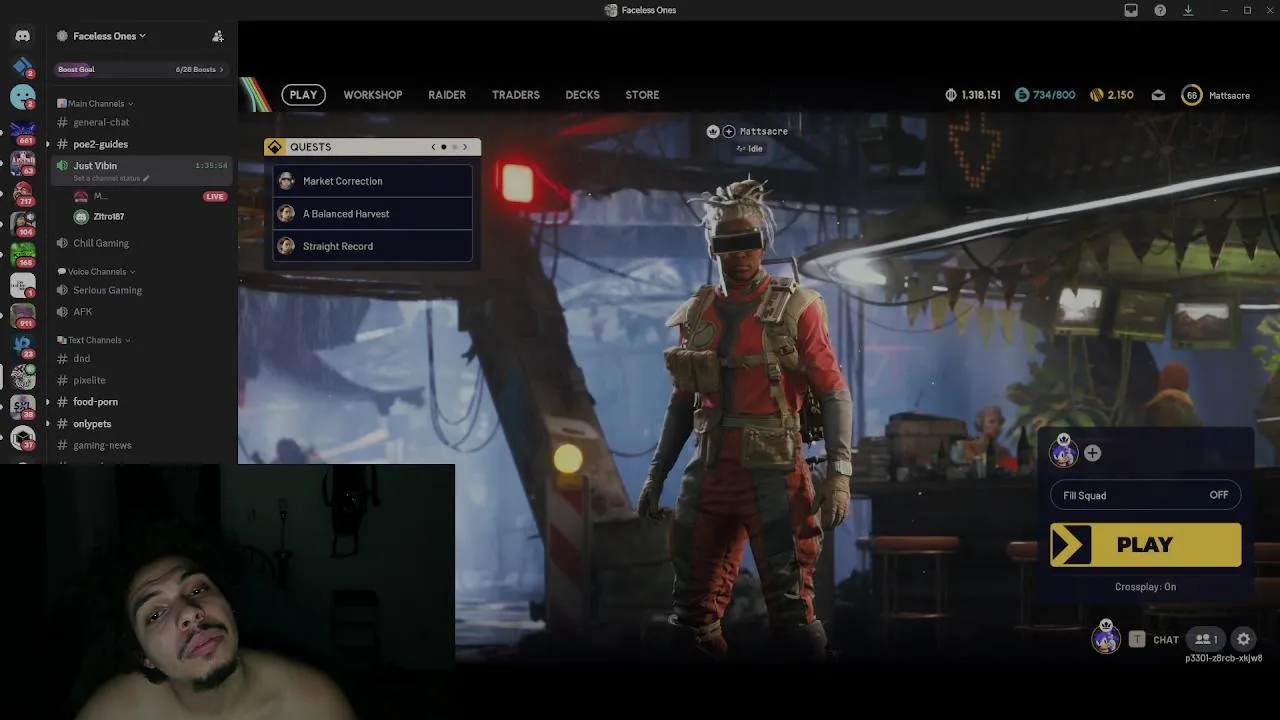Select the PLAY tab in game menu
Image resolution: width=1280 pixels, height=720 pixels.
click(x=303, y=95)
